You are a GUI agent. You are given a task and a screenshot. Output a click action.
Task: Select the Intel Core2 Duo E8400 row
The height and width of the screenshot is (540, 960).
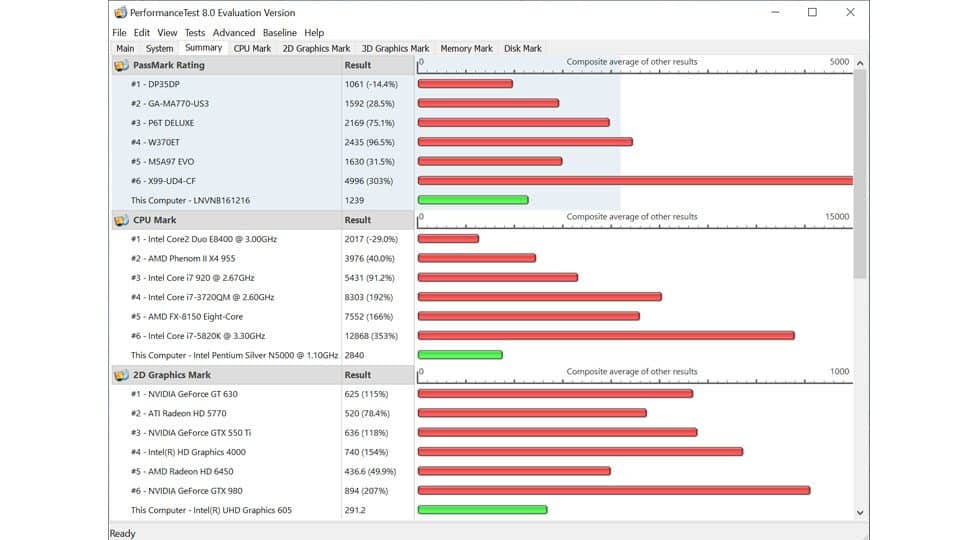(482, 239)
